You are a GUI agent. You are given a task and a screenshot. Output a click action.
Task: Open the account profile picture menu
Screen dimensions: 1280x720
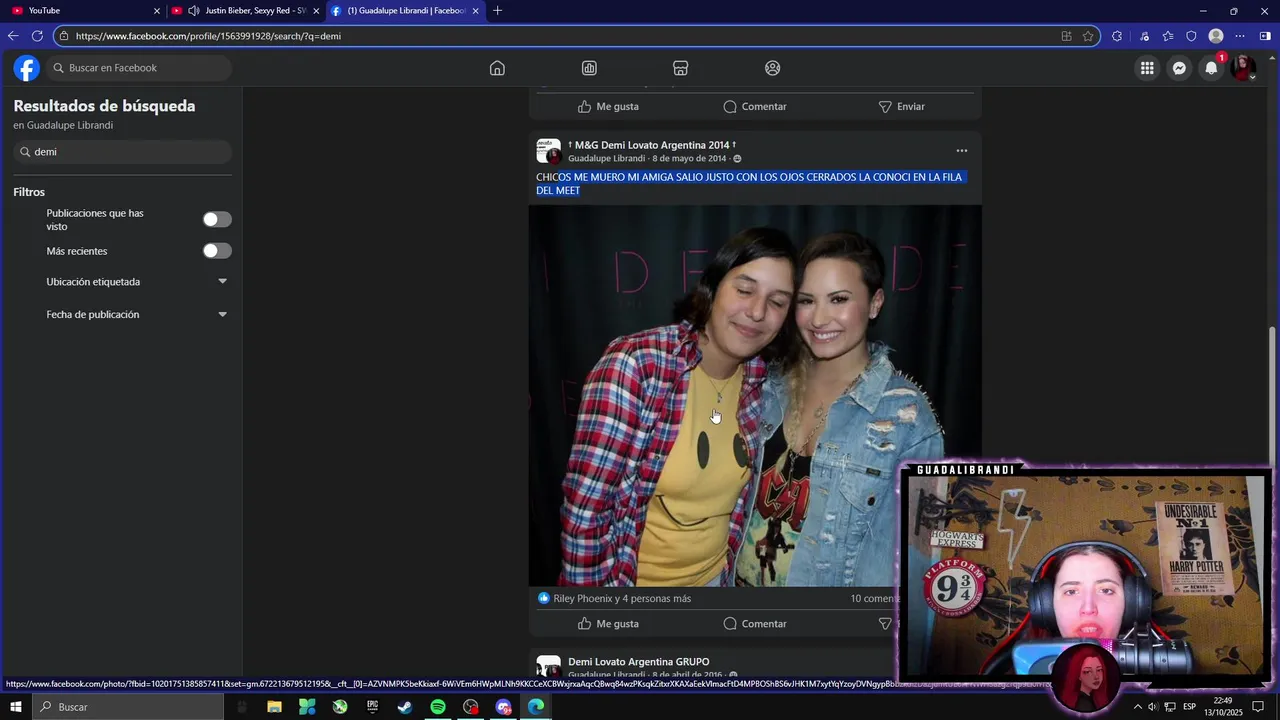click(1243, 68)
